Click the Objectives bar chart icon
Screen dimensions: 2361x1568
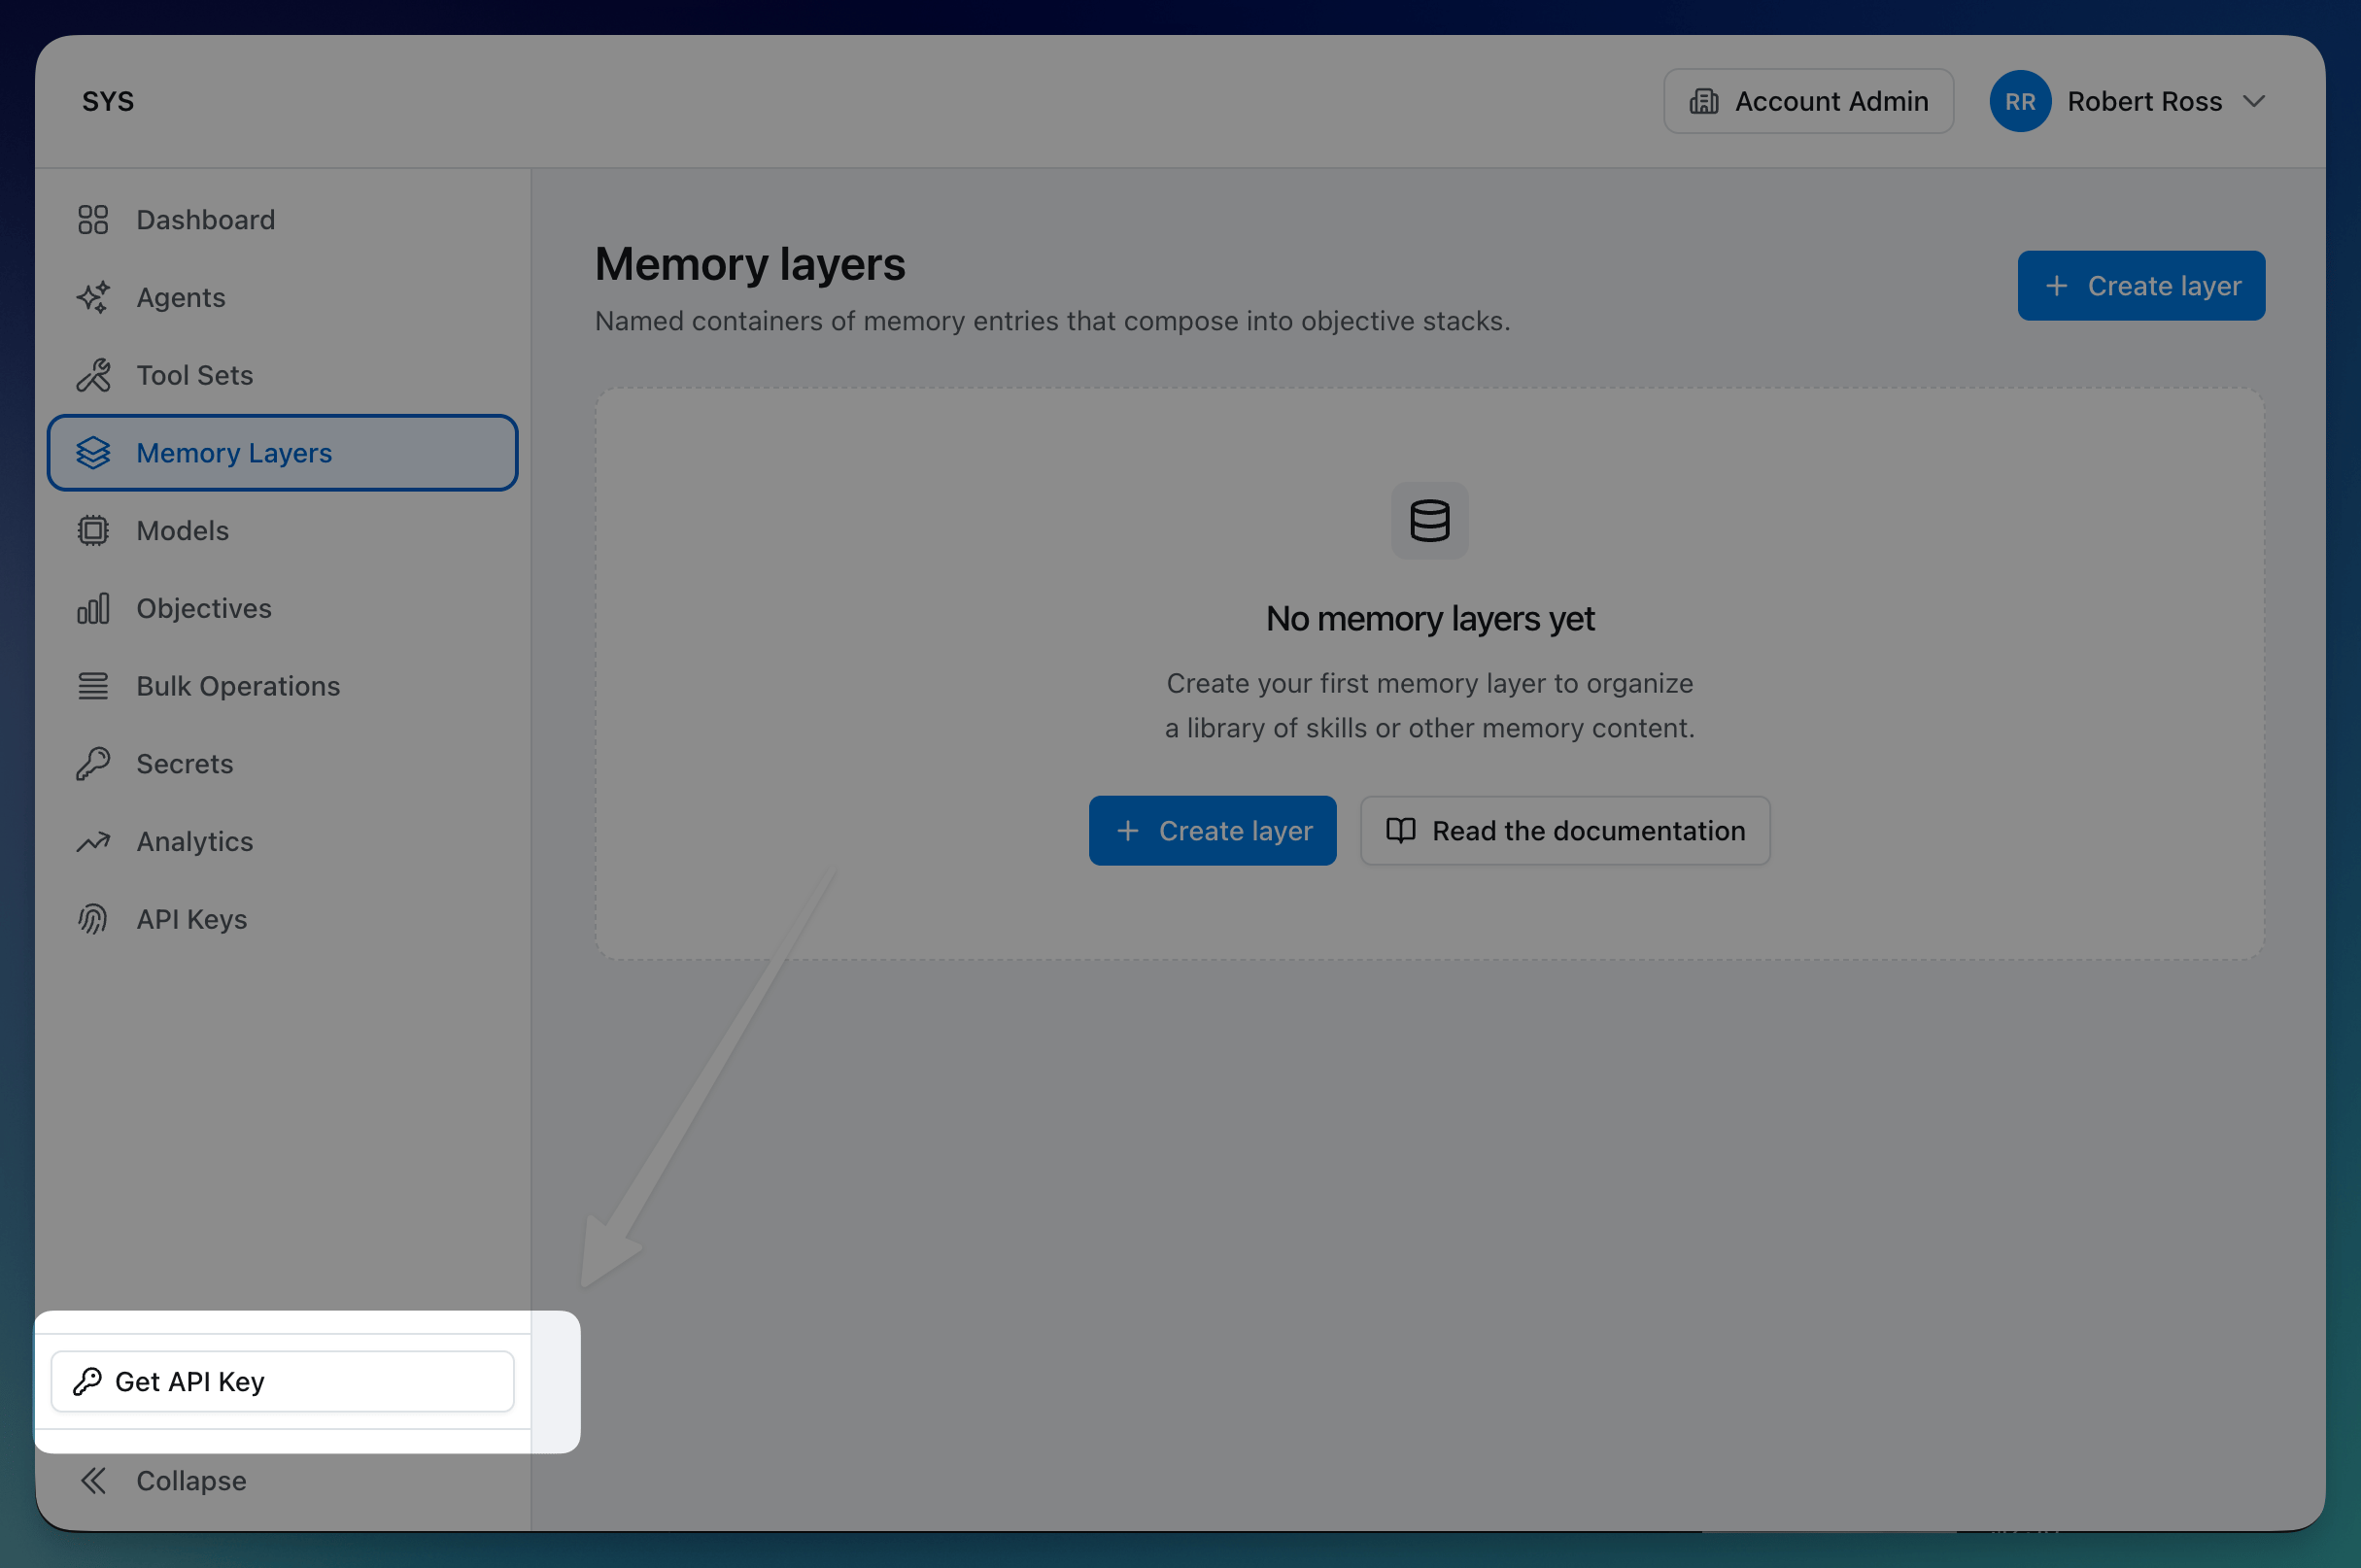(93, 609)
